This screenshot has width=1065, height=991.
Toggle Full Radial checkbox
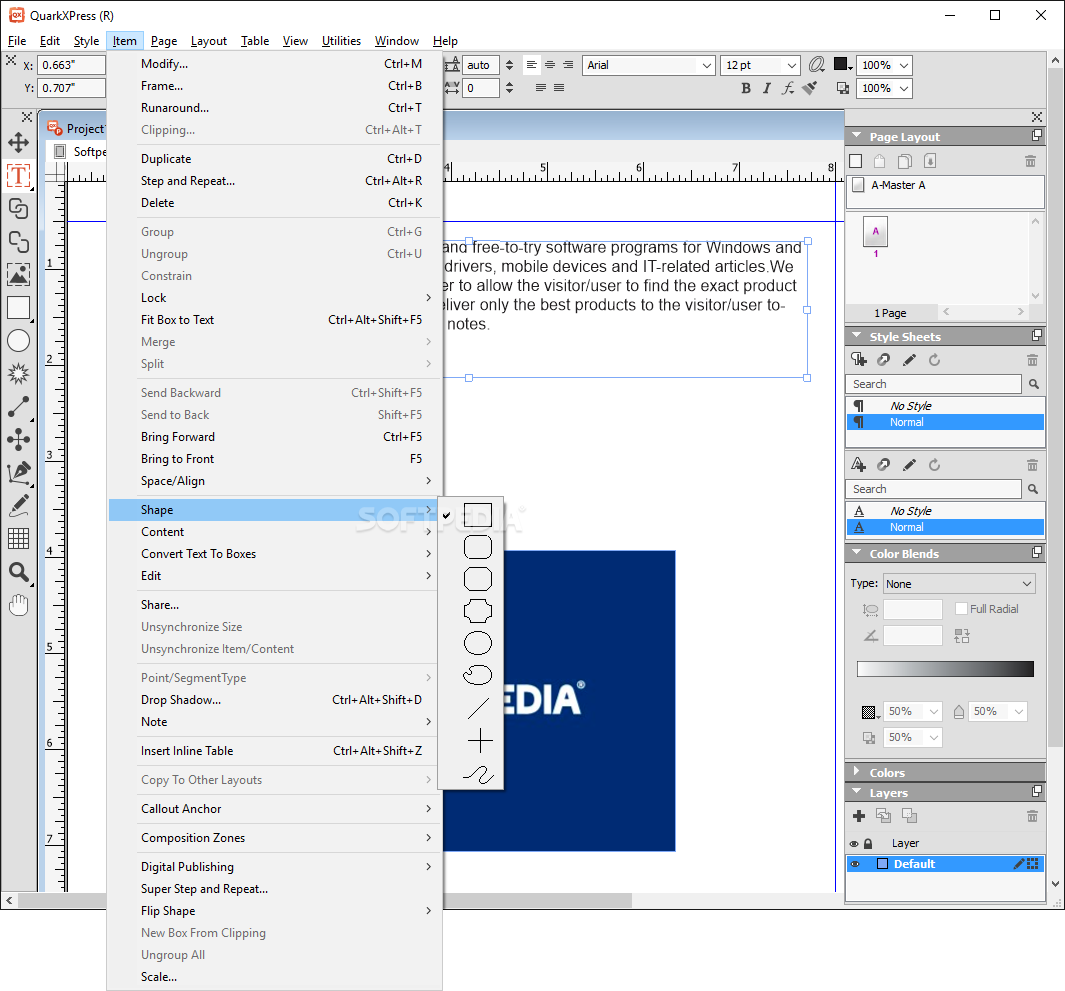pos(961,609)
